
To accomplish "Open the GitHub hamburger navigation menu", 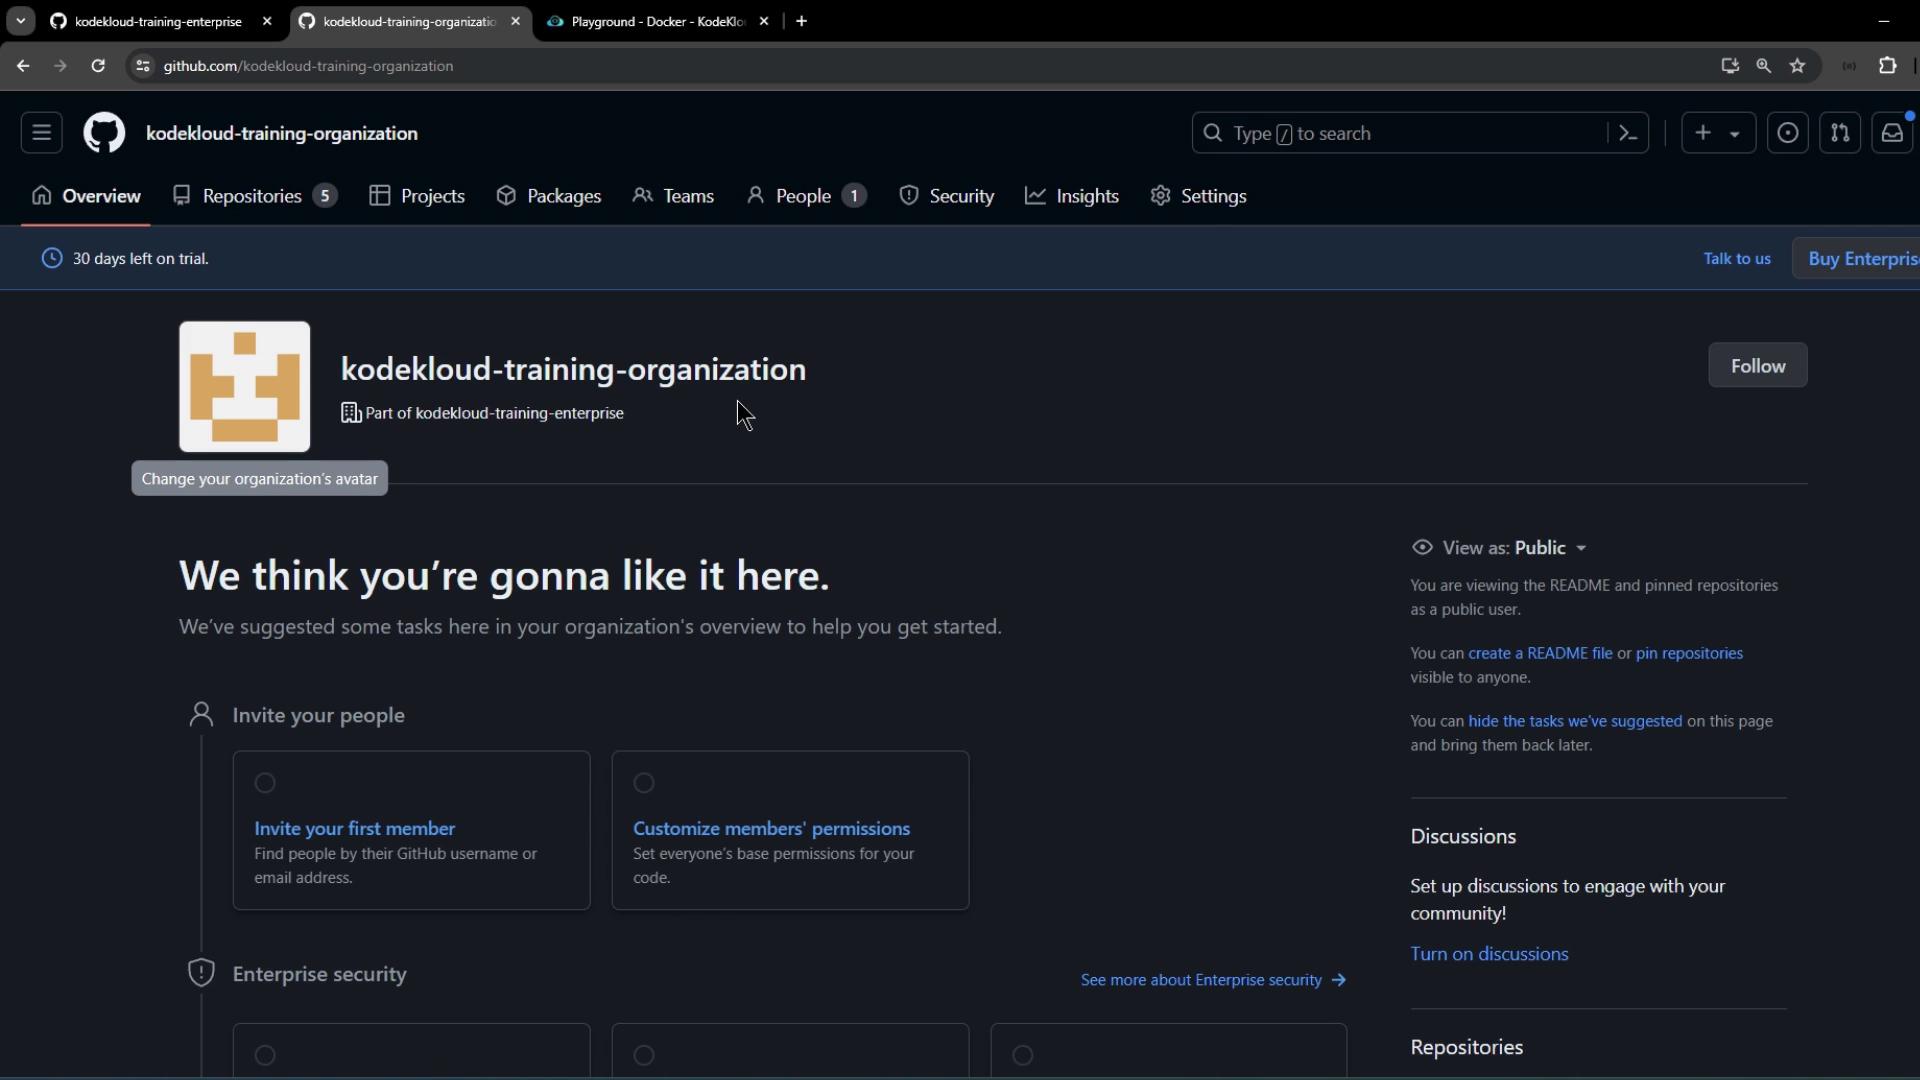I will click(41, 133).
